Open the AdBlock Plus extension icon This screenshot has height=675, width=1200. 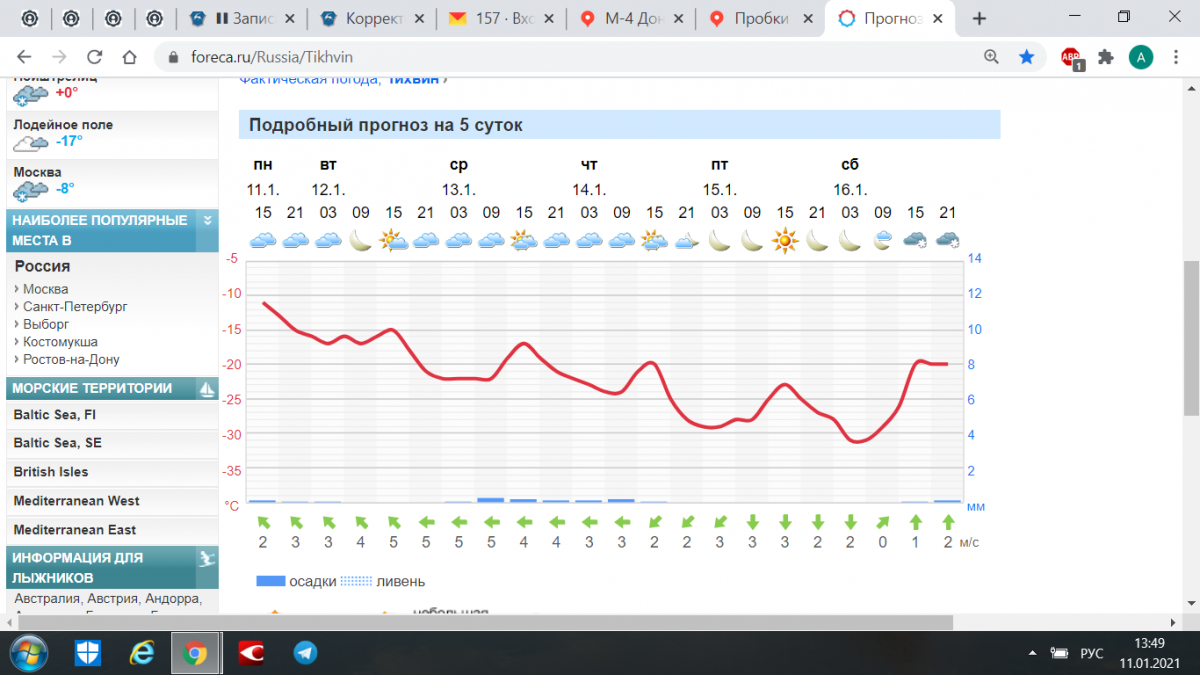click(1071, 58)
